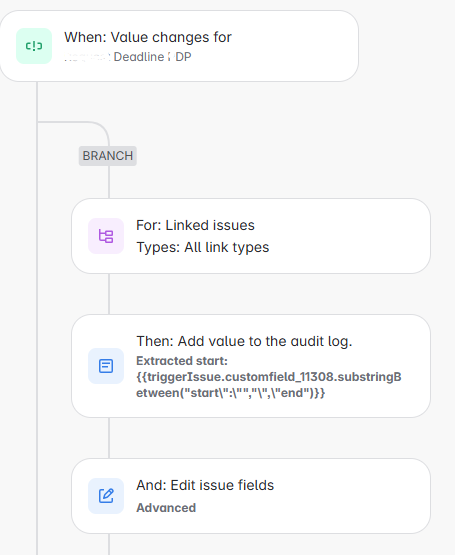Screen dimensions: 455x555
Task: Click the main vertical rule line under trigger
Action: [x=37, y=319]
